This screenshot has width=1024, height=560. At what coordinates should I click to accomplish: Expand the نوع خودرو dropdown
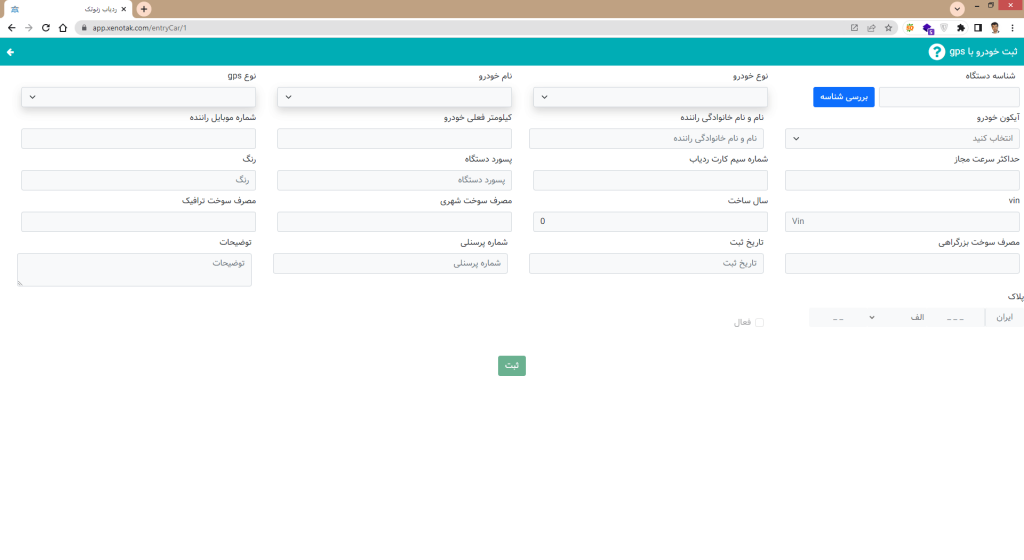coord(650,97)
